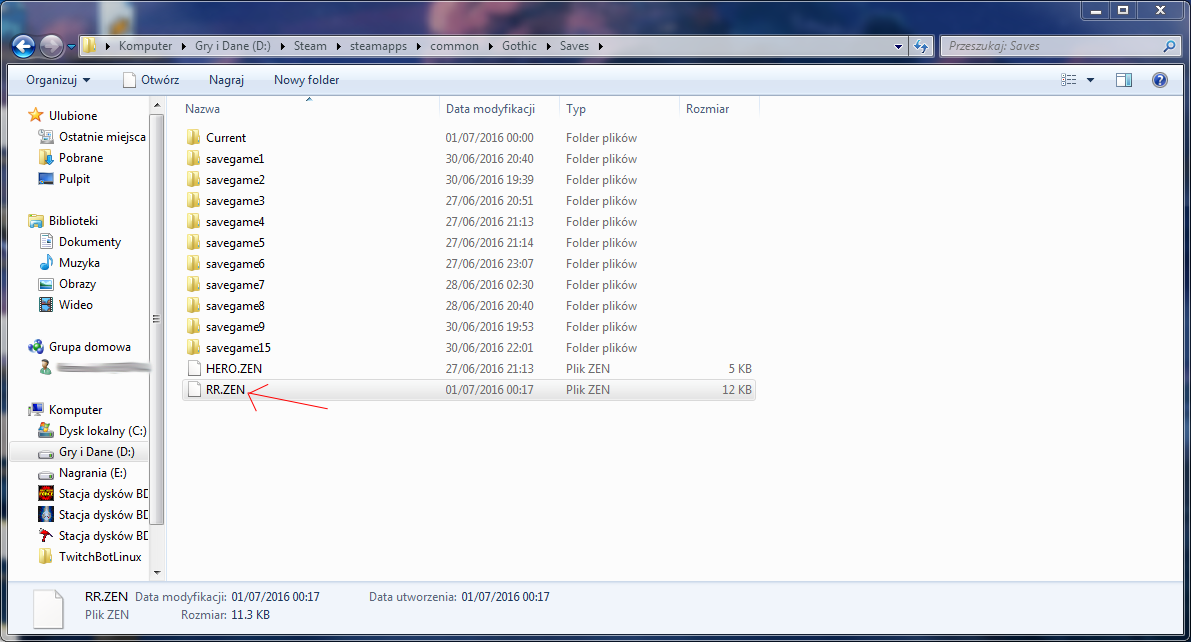Screen dimensions: 1191x642
Task: Create a new folder with Nowy folder
Action: (306, 80)
